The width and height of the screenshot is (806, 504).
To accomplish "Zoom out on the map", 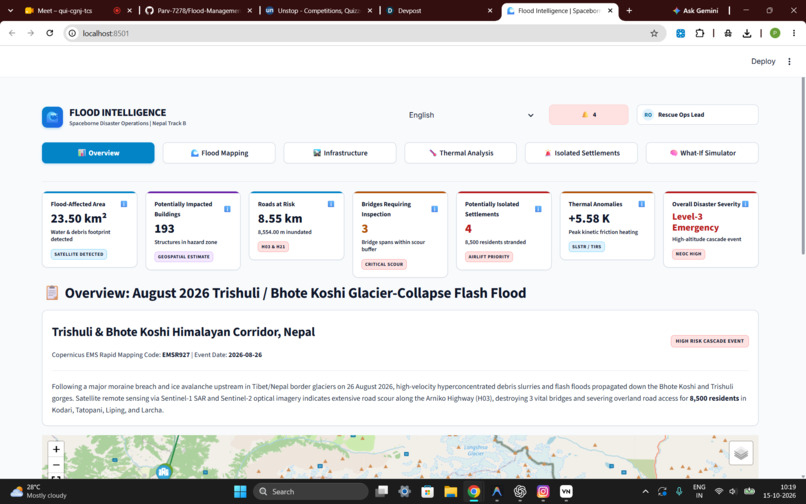I will (x=56, y=465).
